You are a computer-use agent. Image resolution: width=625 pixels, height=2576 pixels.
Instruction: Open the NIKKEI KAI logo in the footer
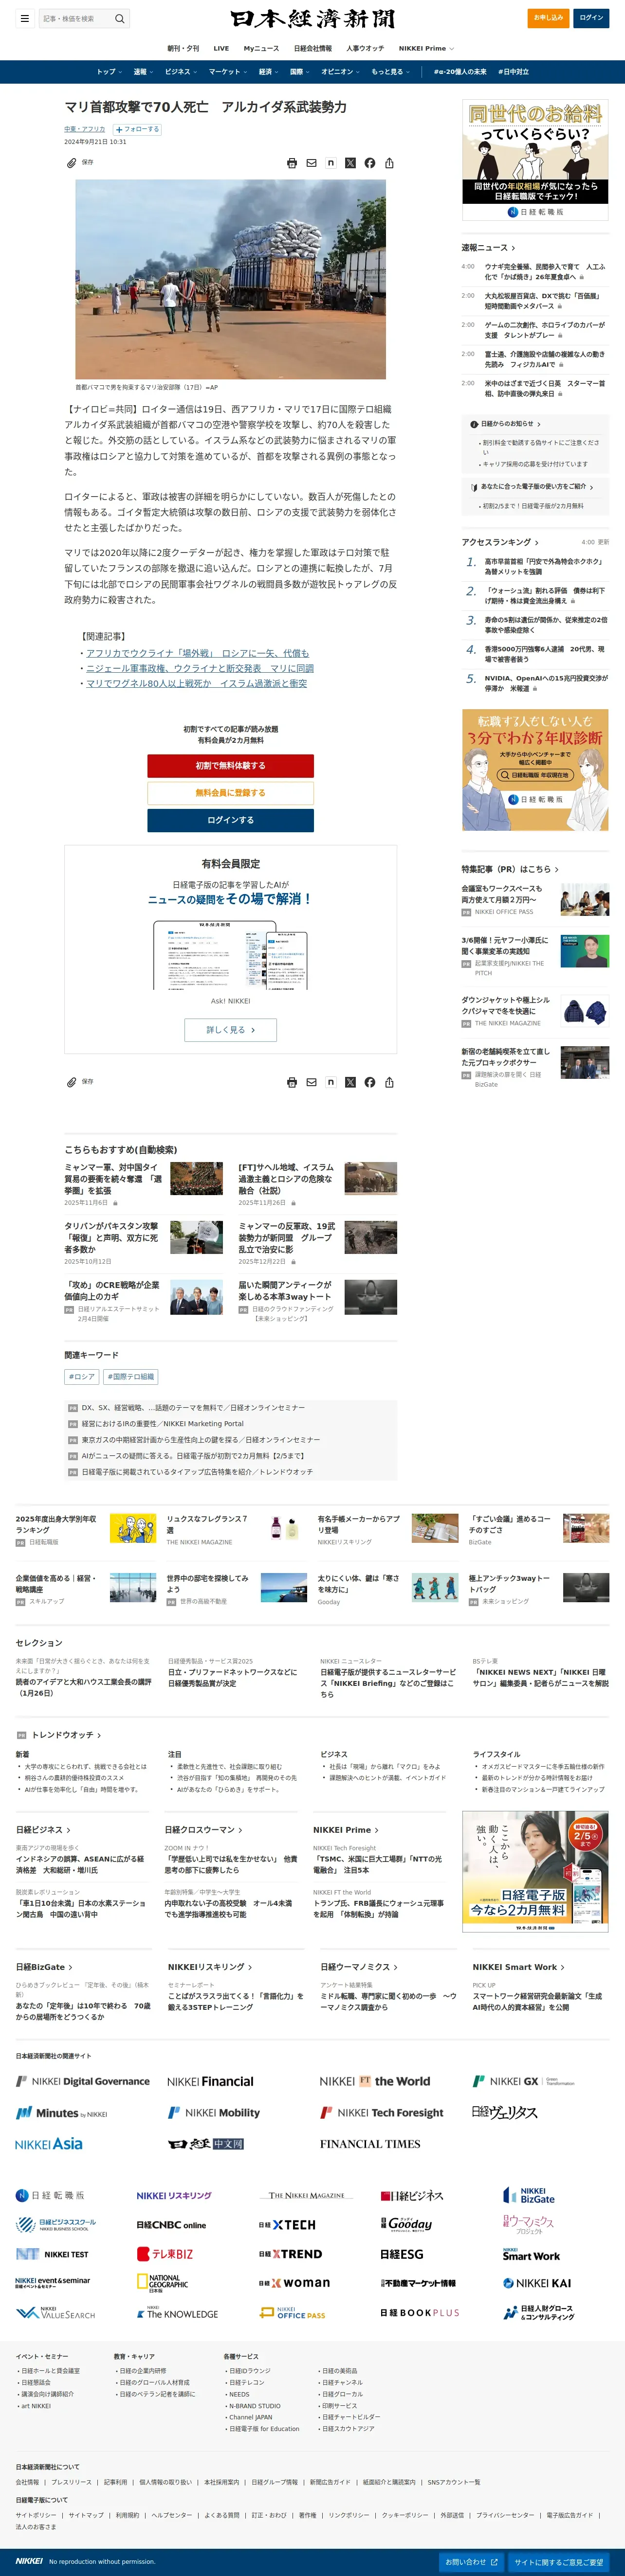[x=537, y=2283]
